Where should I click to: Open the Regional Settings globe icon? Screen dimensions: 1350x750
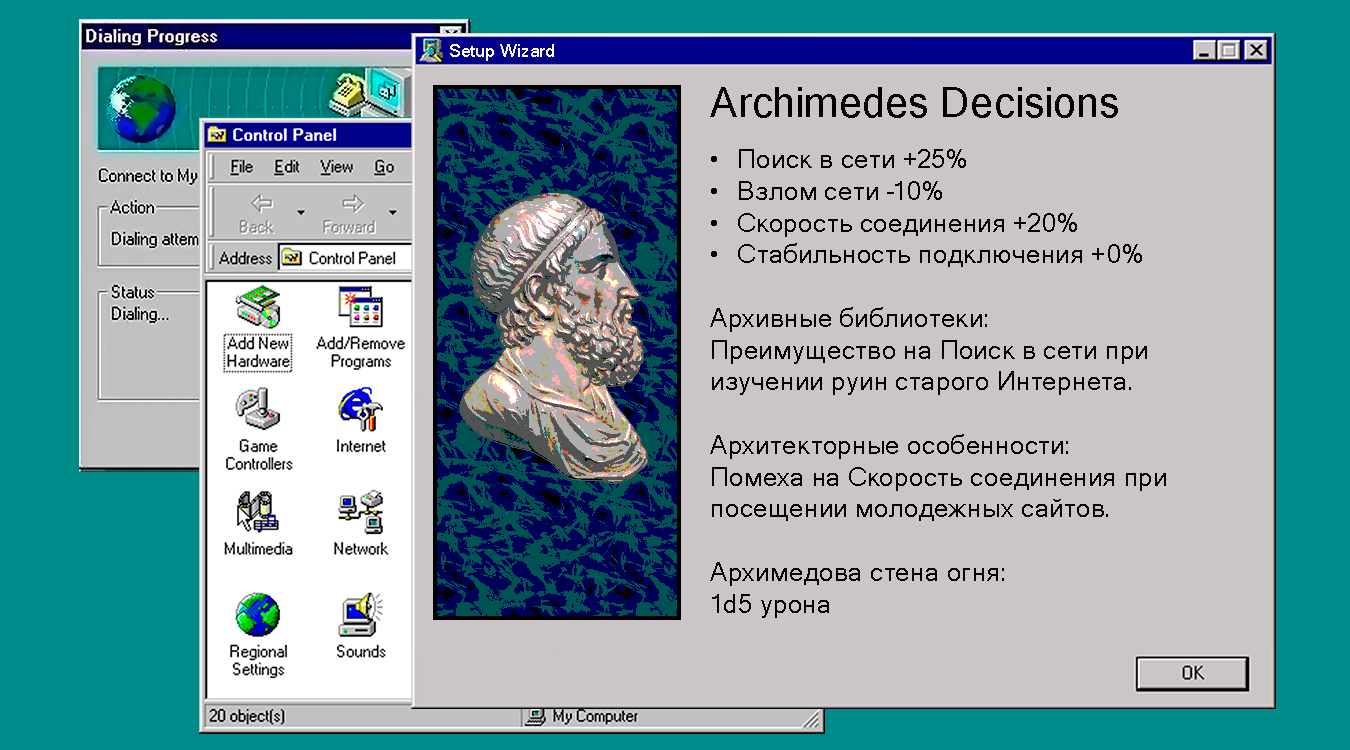tap(258, 614)
